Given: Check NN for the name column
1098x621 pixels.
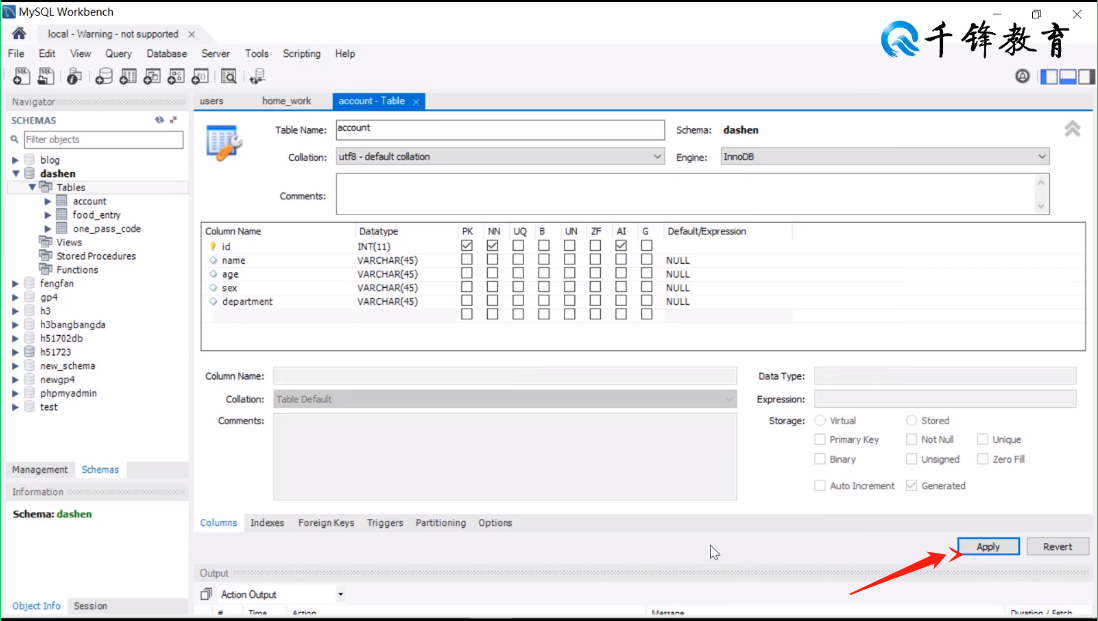Looking at the screenshot, I should click(492, 260).
